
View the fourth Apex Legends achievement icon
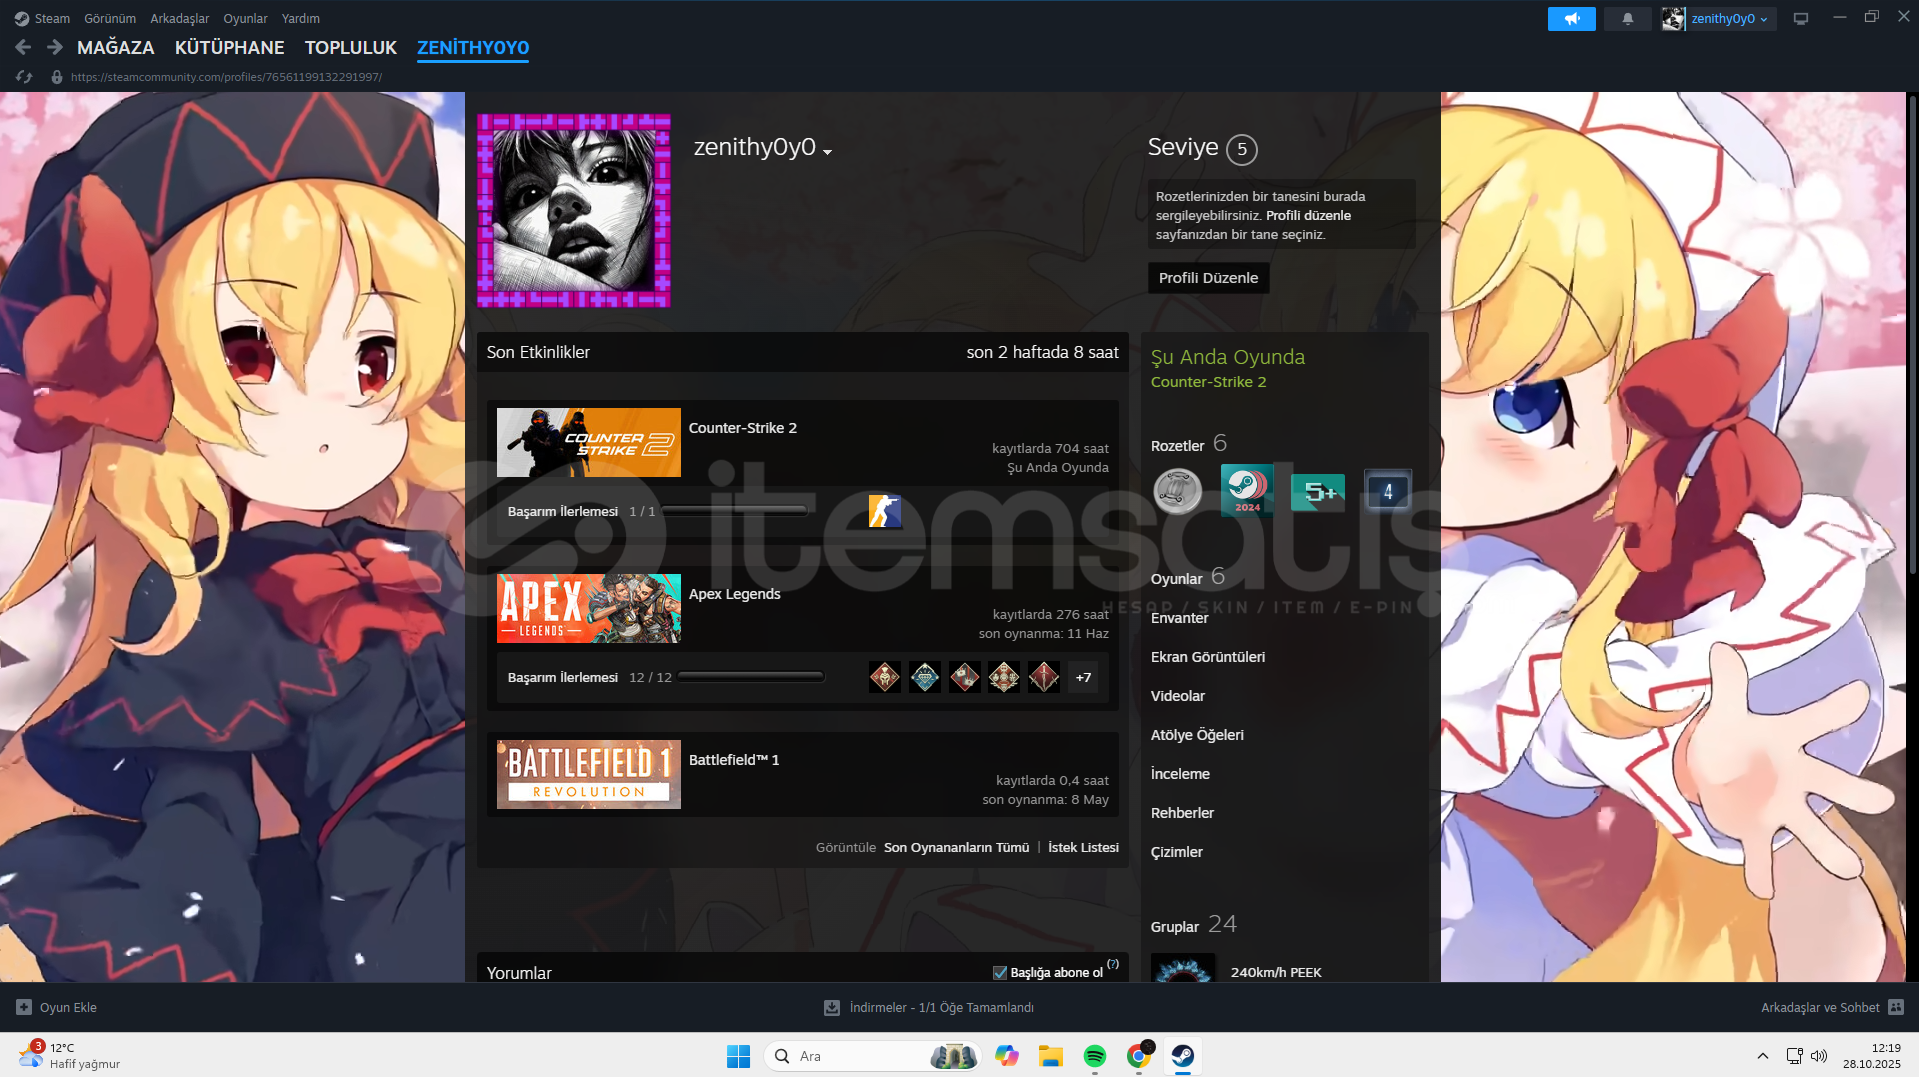(1004, 677)
